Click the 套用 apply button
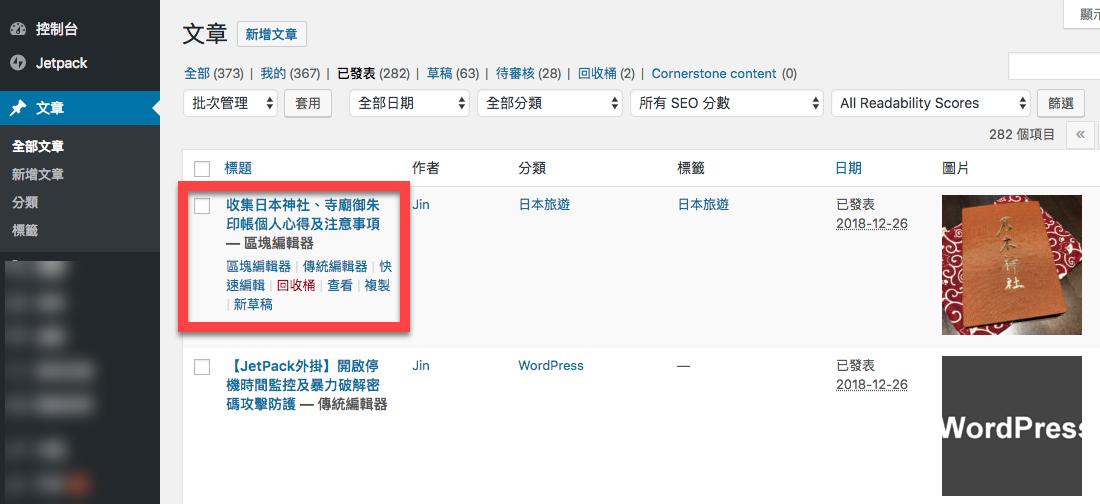 [x=308, y=103]
